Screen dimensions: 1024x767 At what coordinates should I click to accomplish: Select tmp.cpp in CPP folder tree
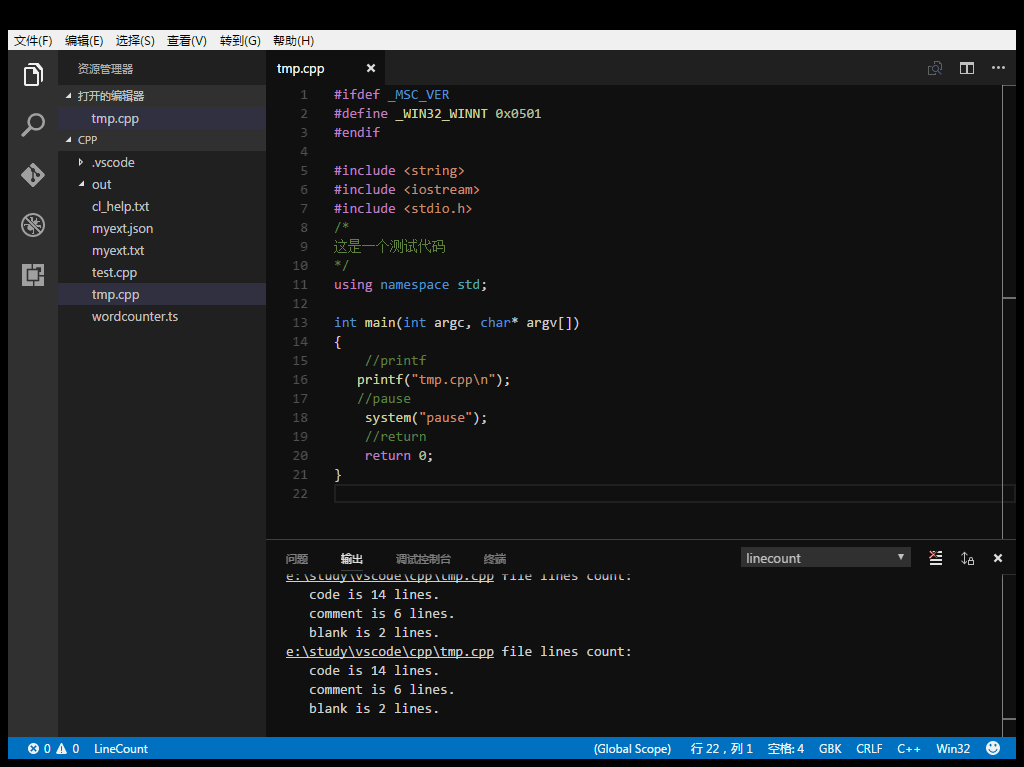coord(162,295)
